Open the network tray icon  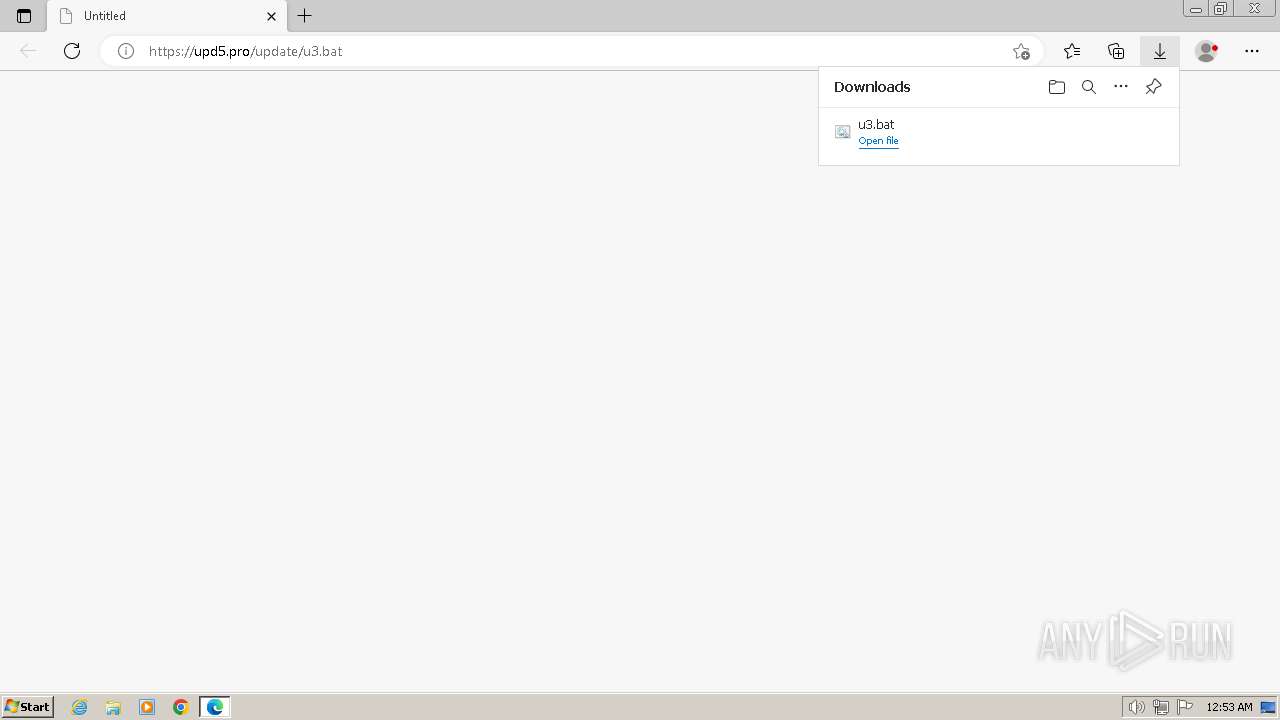pyautogui.click(x=1161, y=707)
